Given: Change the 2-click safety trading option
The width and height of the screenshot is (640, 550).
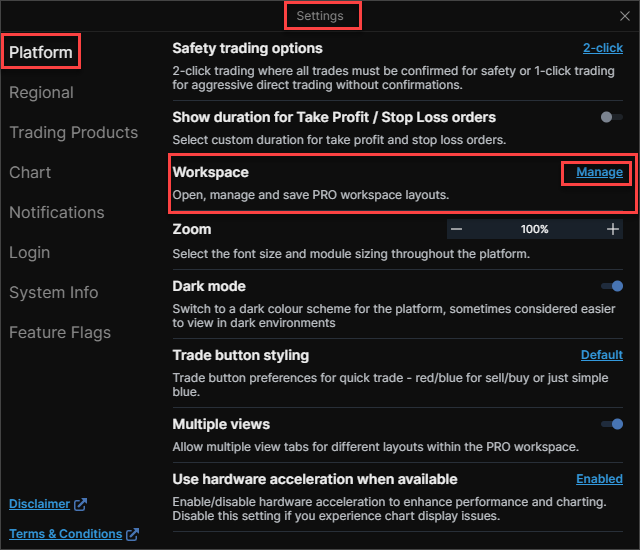Looking at the screenshot, I should [x=602, y=48].
